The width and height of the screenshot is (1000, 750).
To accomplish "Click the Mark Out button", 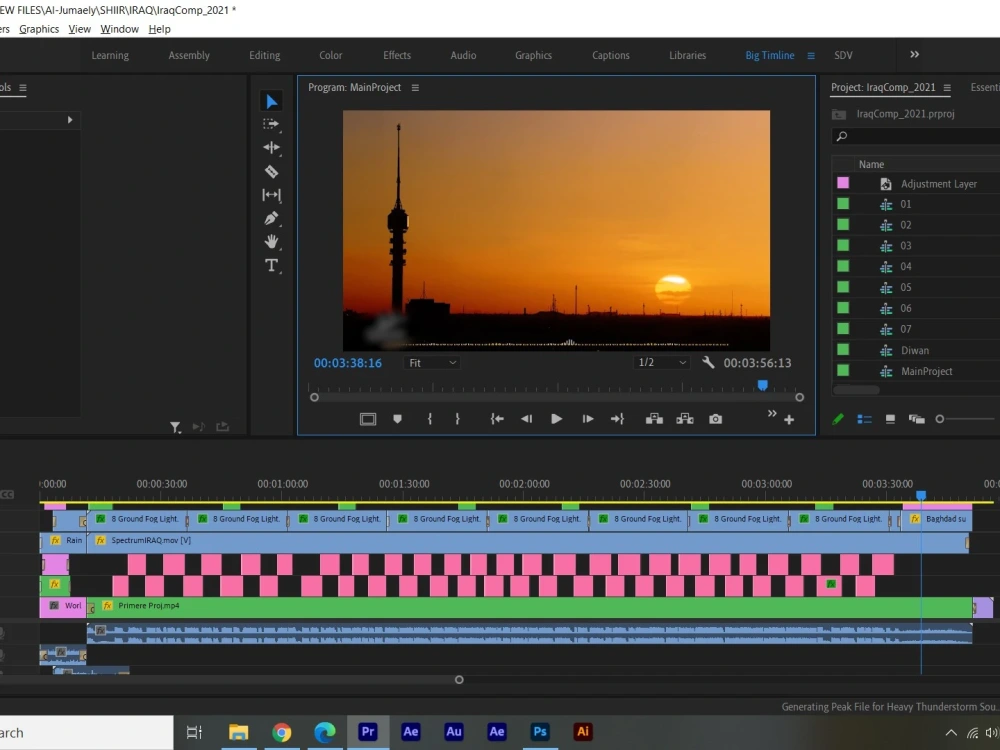I will point(457,419).
